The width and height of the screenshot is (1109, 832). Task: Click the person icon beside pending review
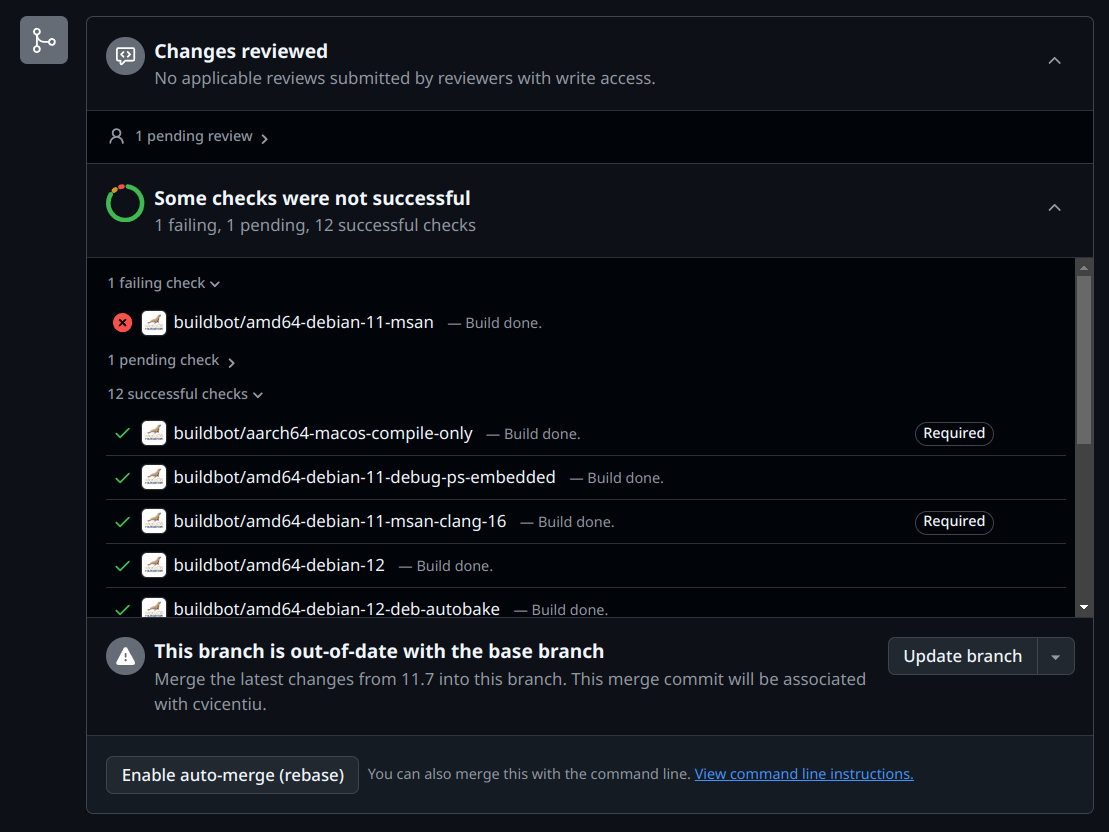(x=117, y=136)
